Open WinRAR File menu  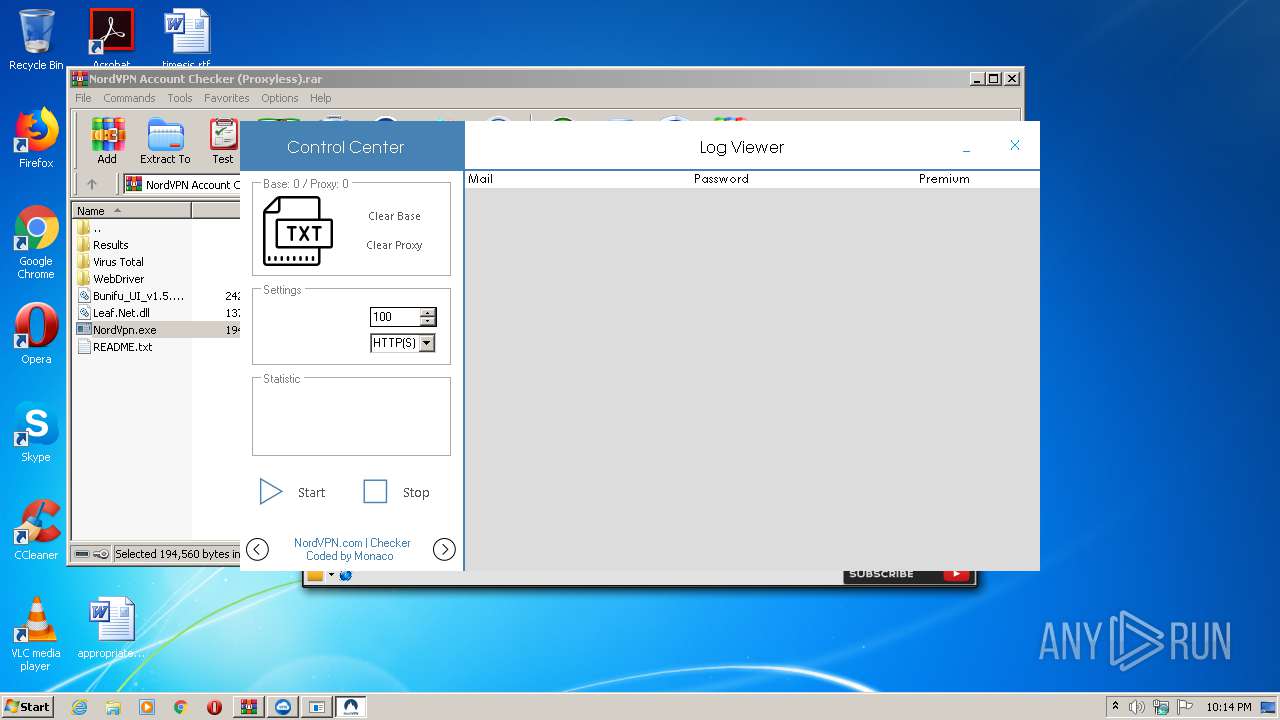click(83, 98)
